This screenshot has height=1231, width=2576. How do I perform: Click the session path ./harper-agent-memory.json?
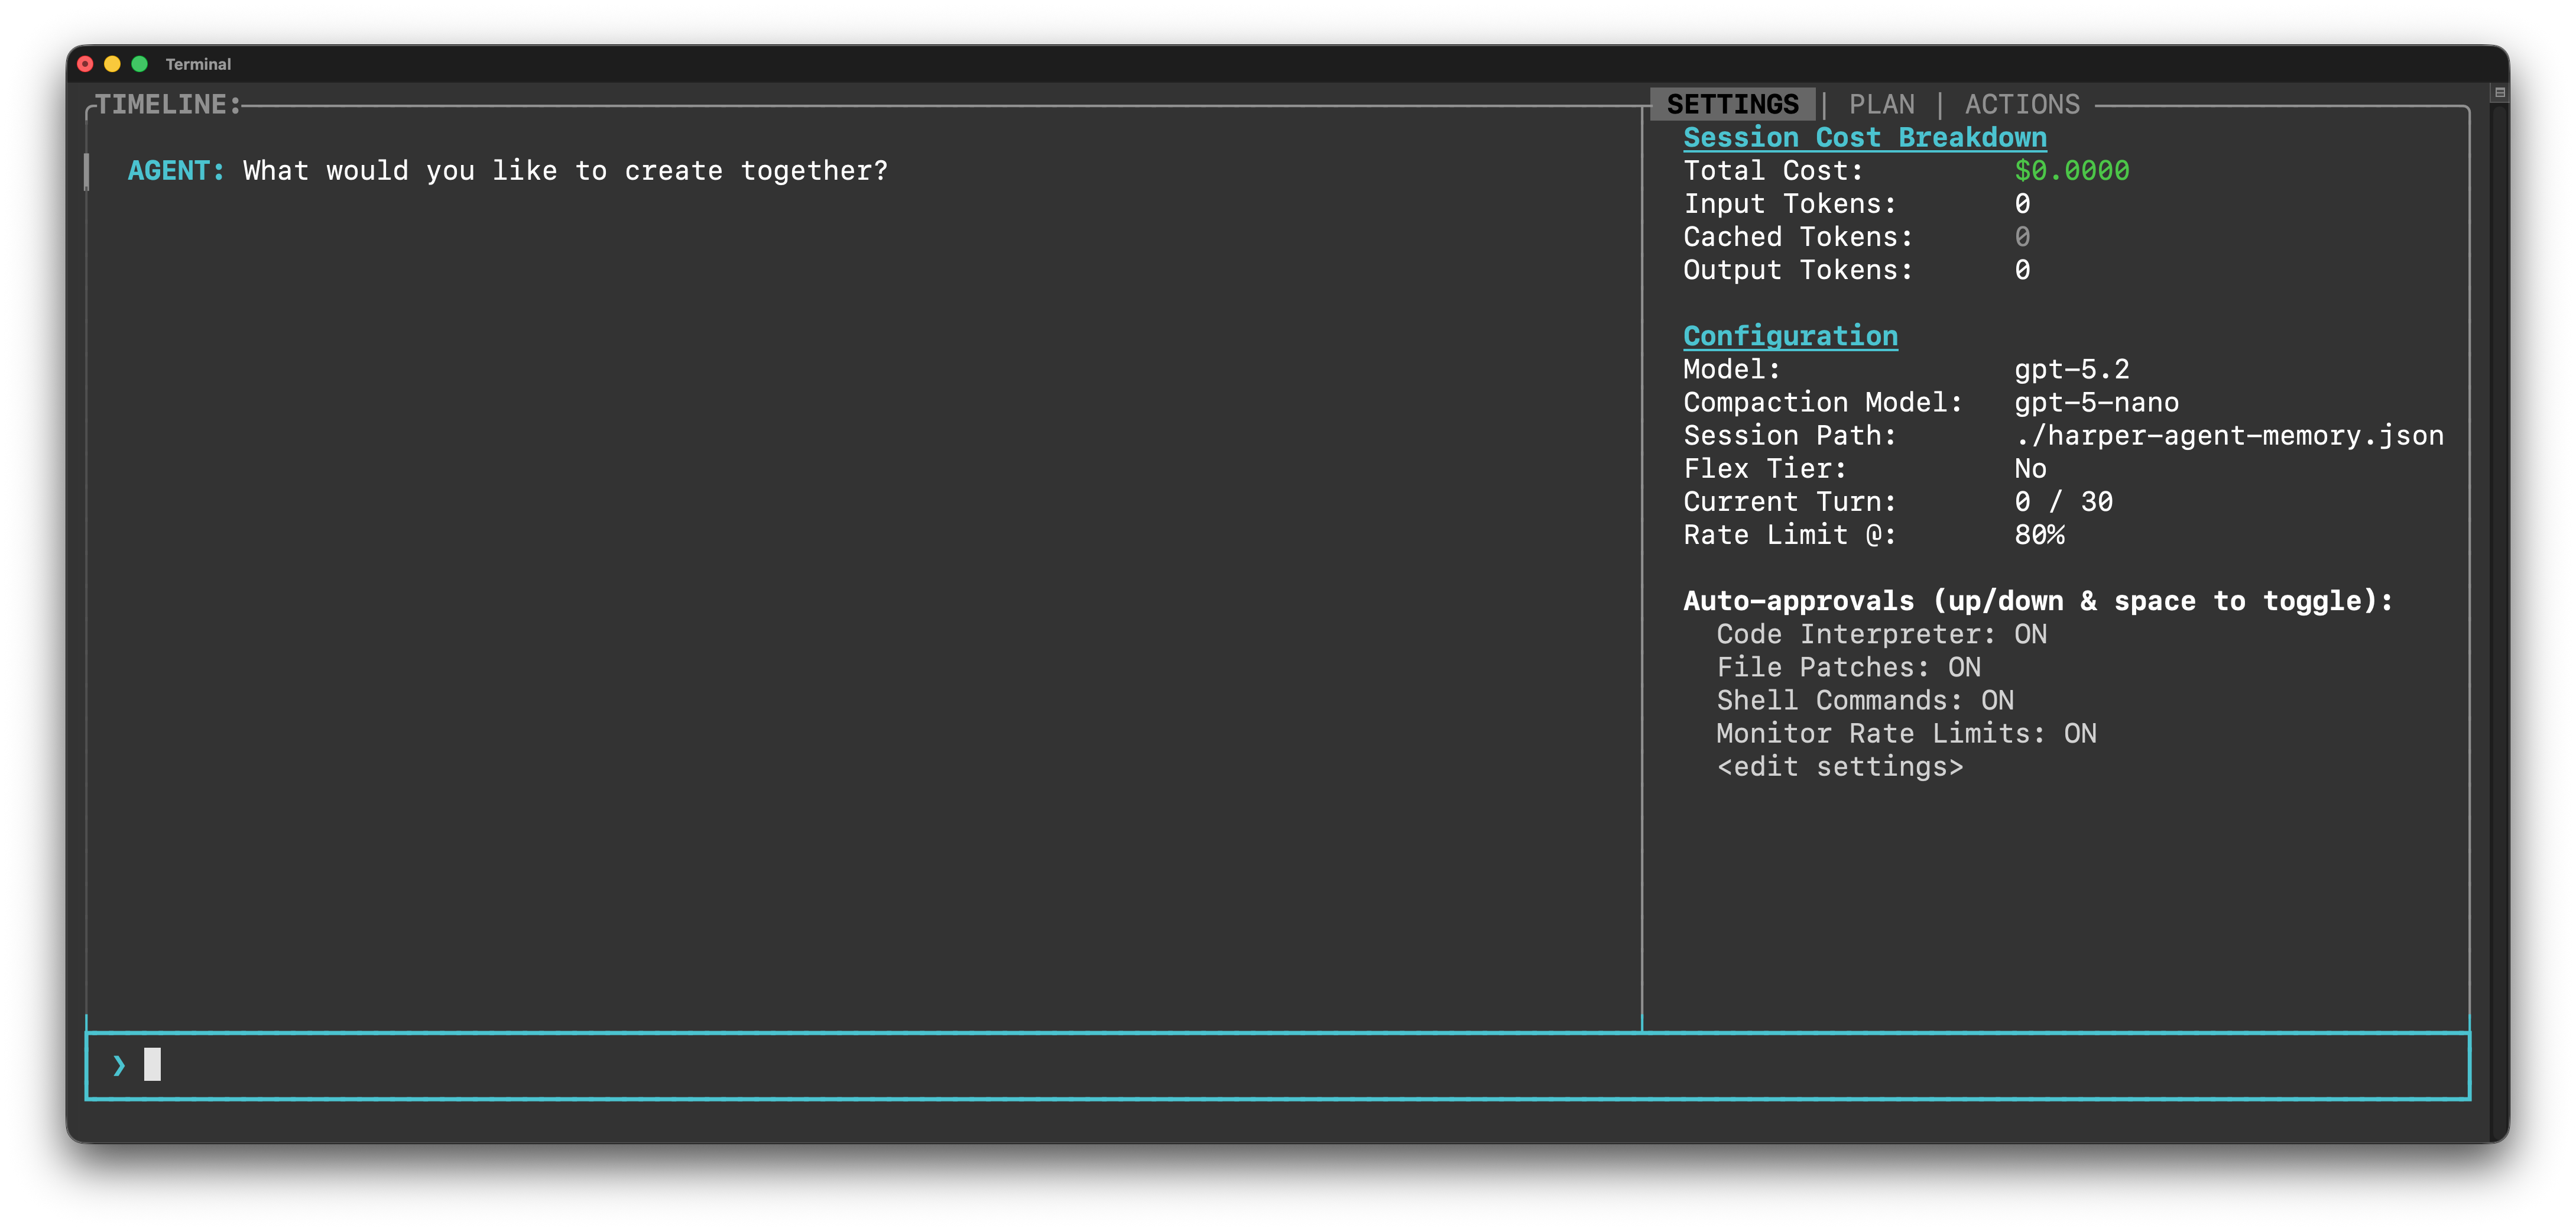2229,435
